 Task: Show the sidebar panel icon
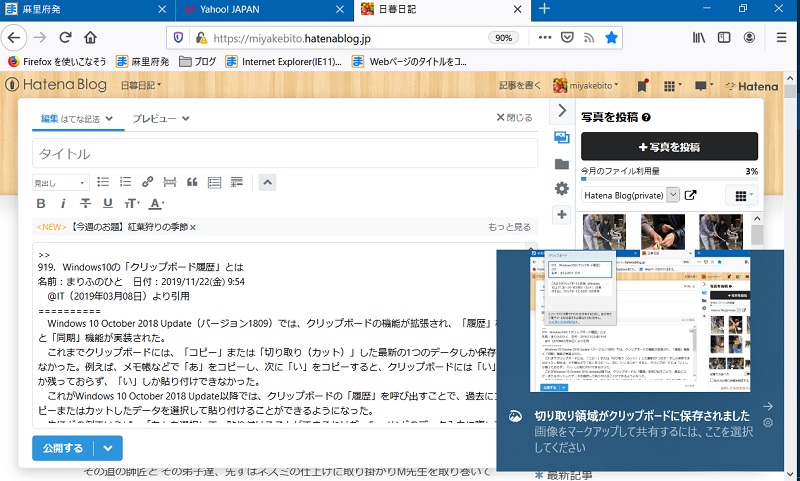(x=723, y=37)
